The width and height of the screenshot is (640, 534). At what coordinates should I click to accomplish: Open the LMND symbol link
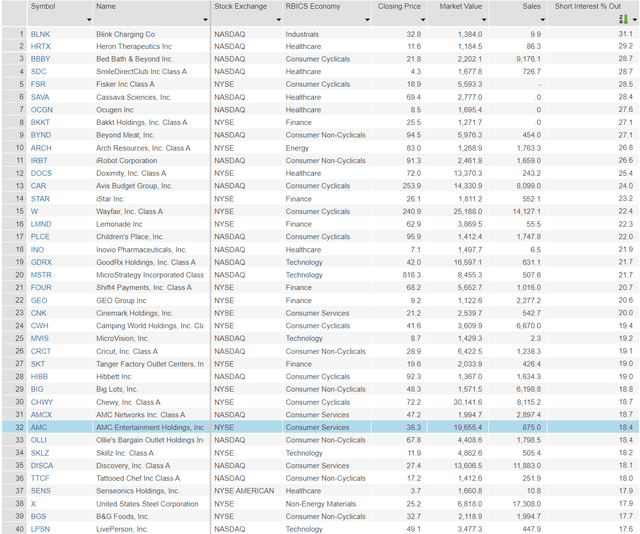[x=41, y=224]
